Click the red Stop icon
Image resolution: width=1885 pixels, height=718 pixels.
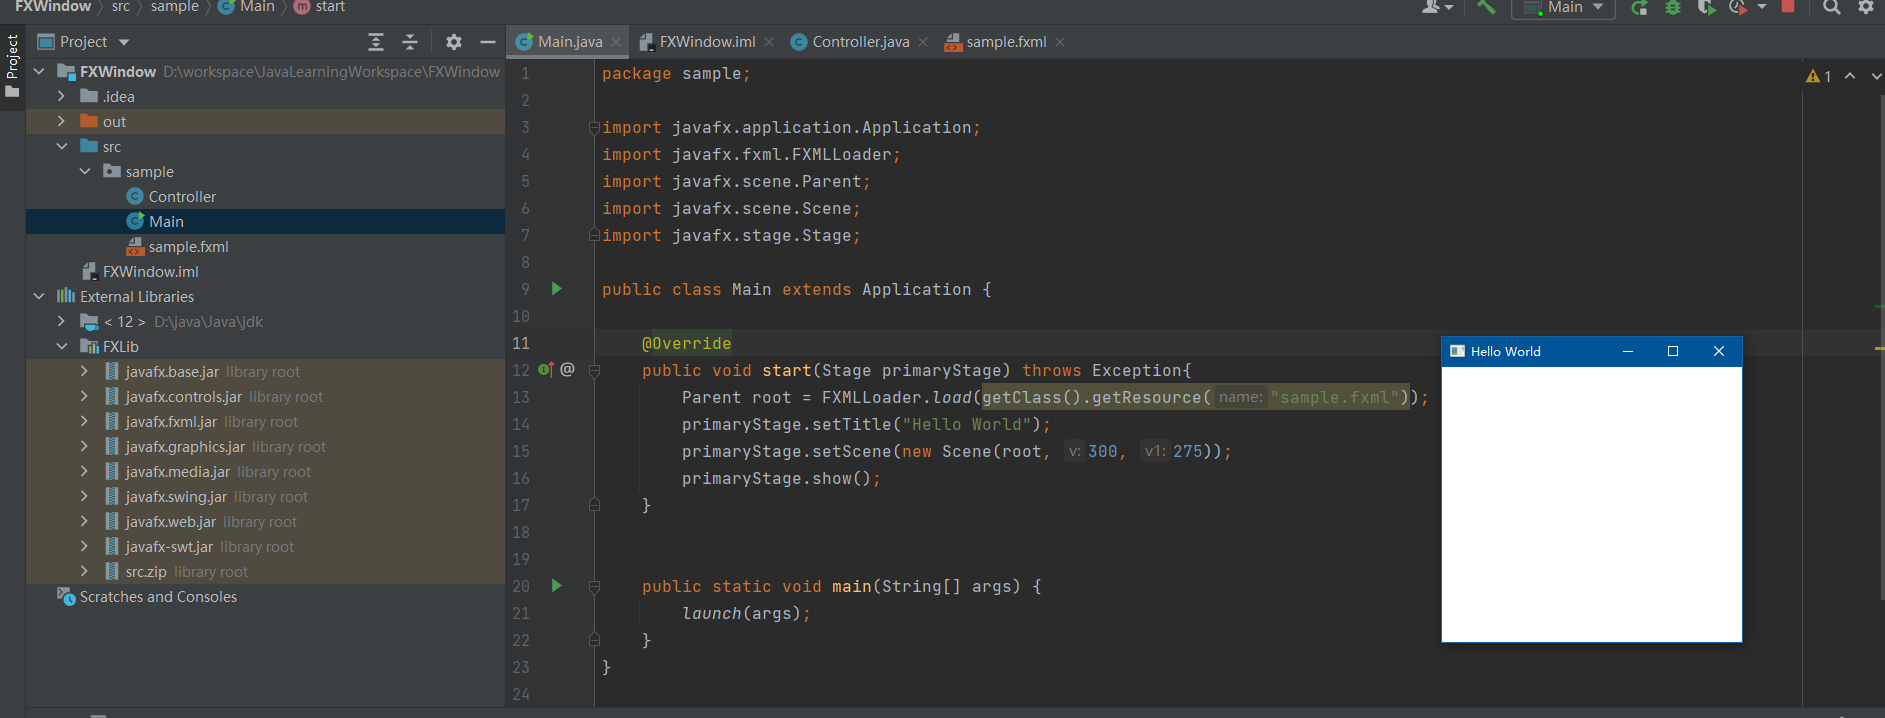(x=1788, y=6)
